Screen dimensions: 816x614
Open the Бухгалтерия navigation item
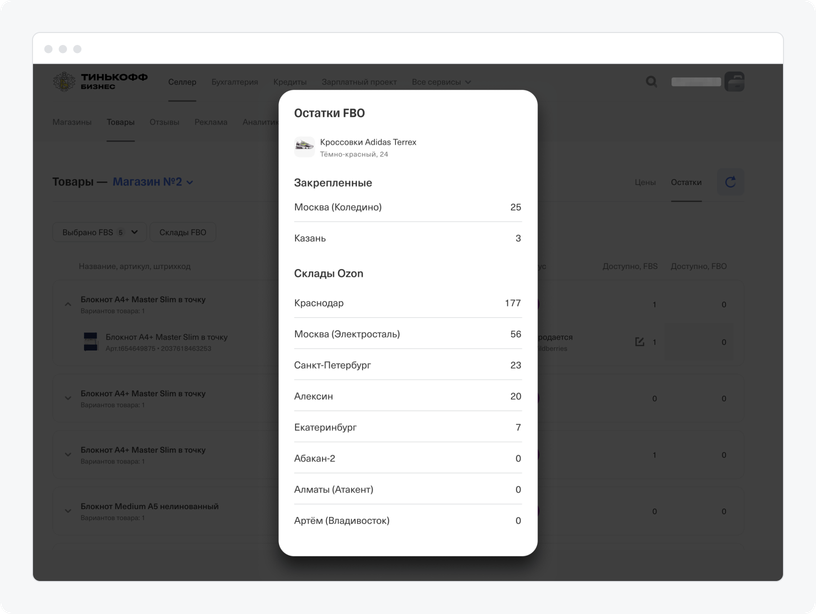[235, 82]
